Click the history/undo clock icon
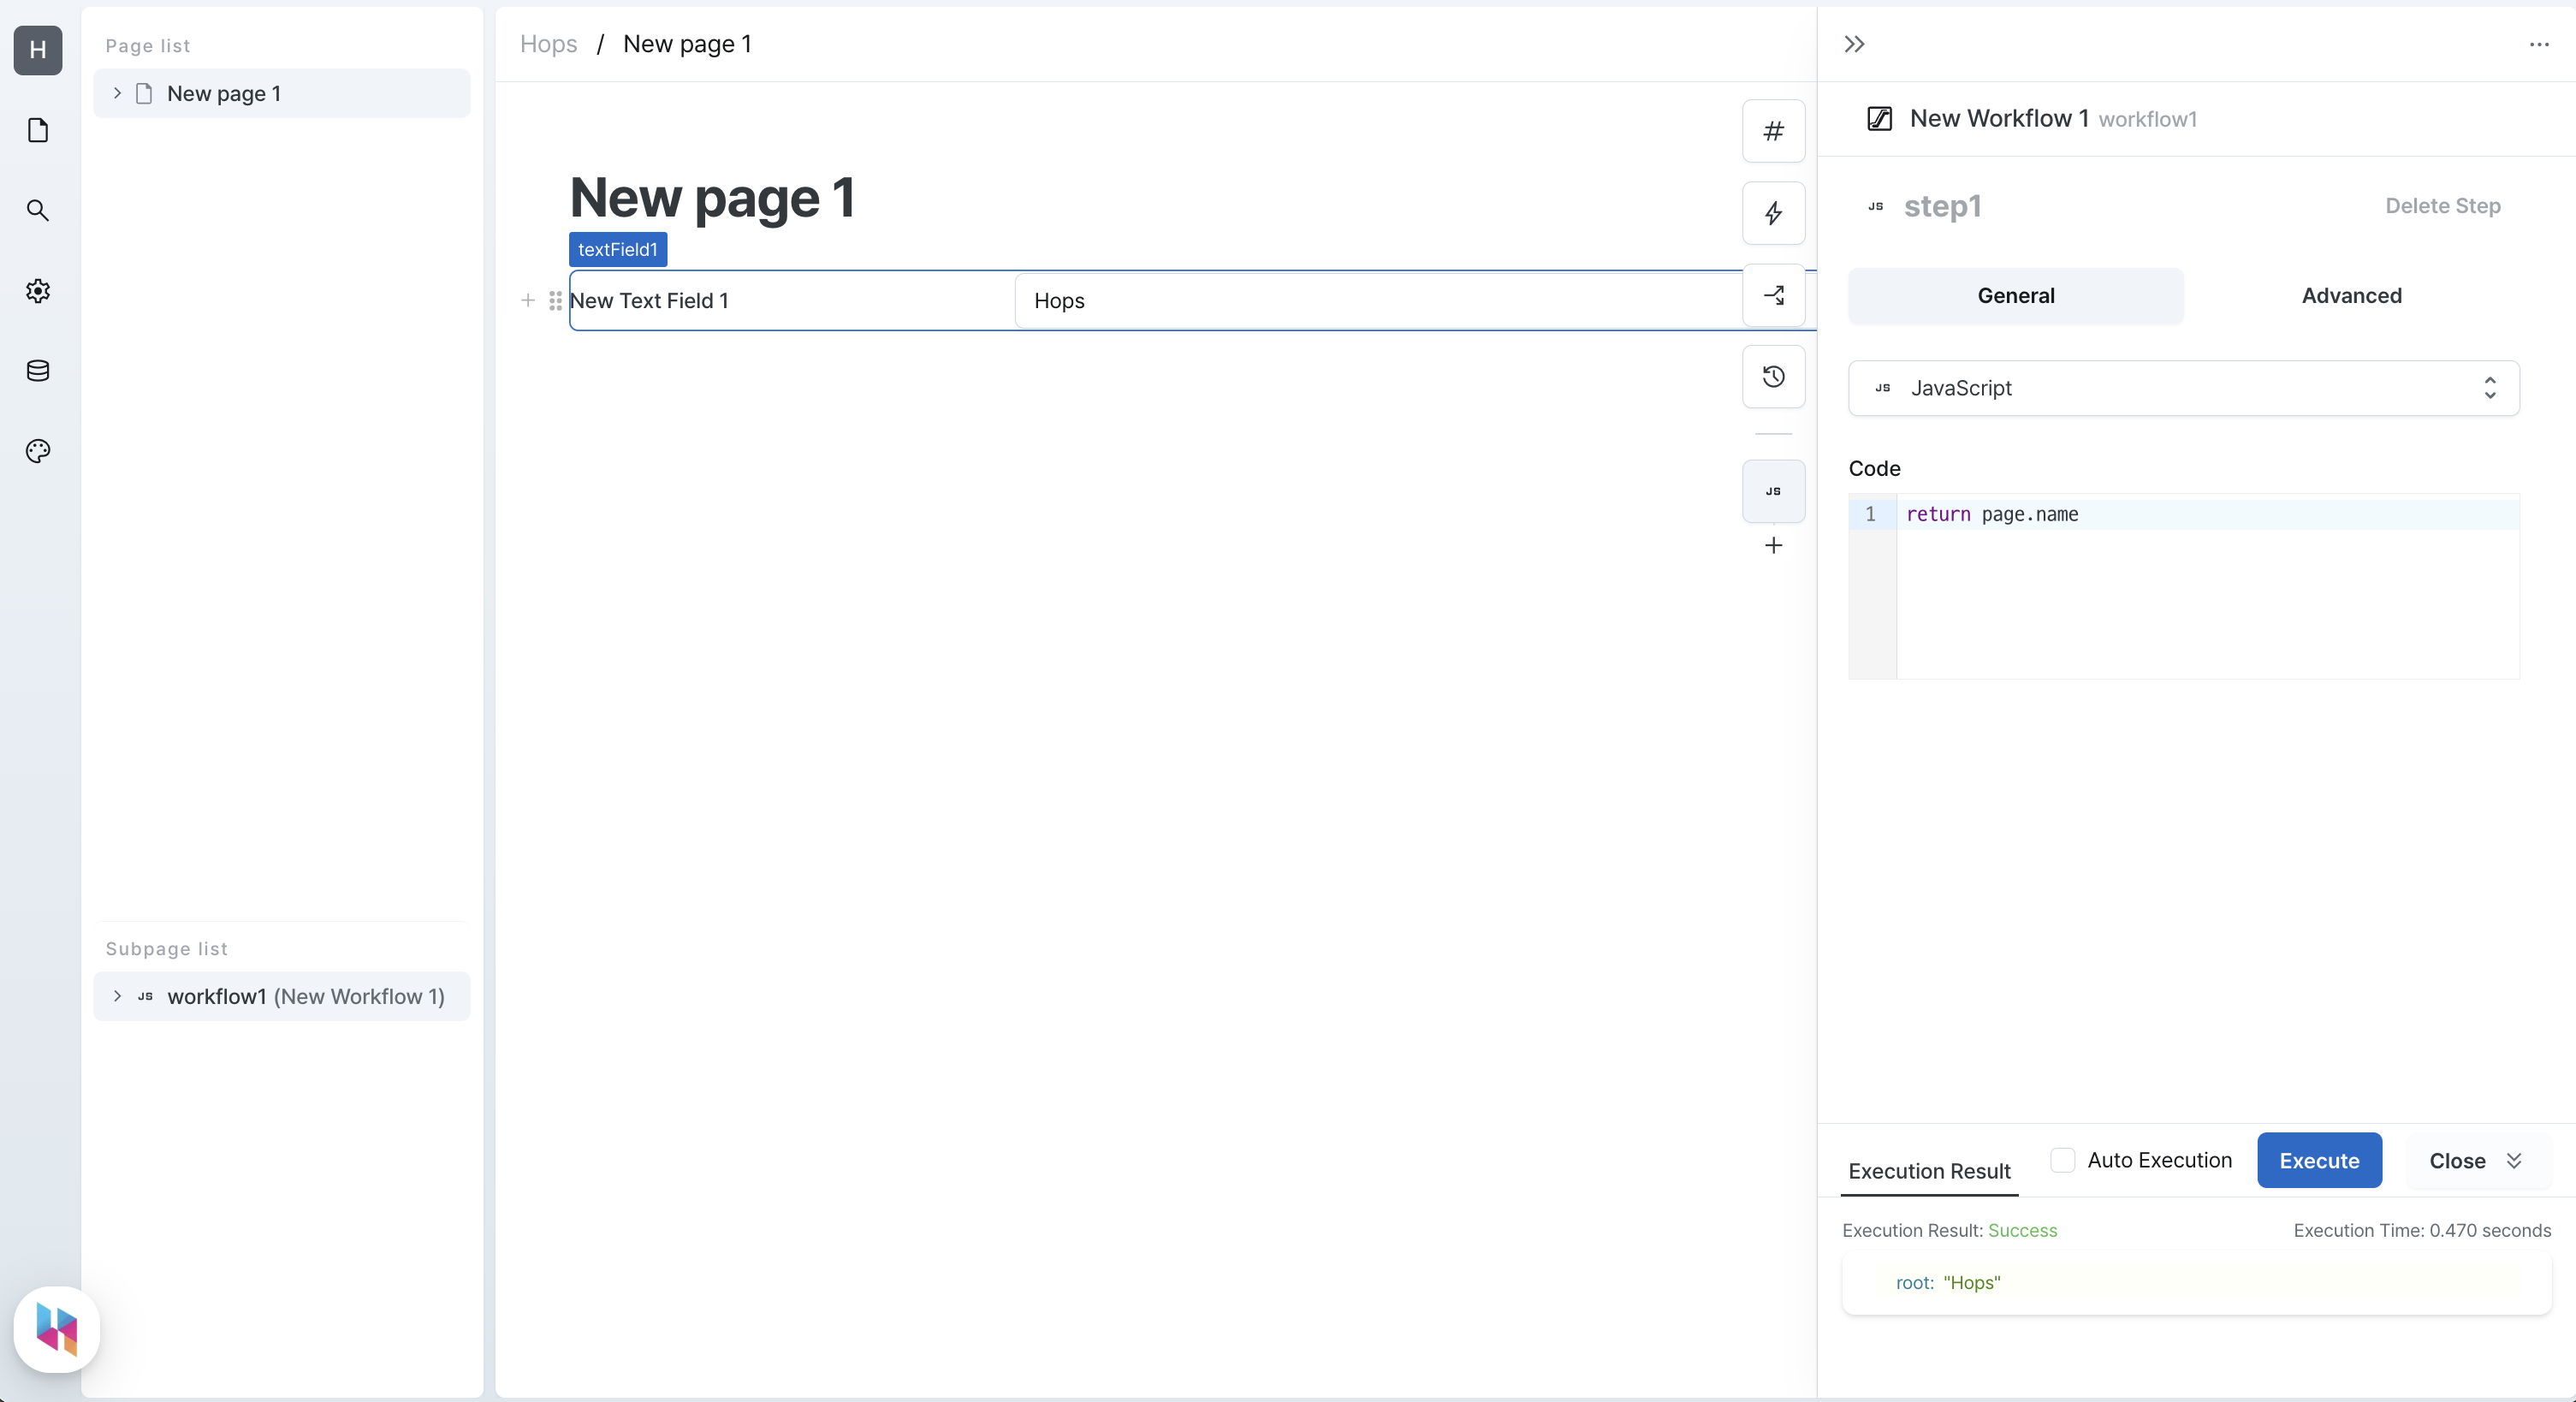The width and height of the screenshot is (2576, 1402). click(1774, 377)
